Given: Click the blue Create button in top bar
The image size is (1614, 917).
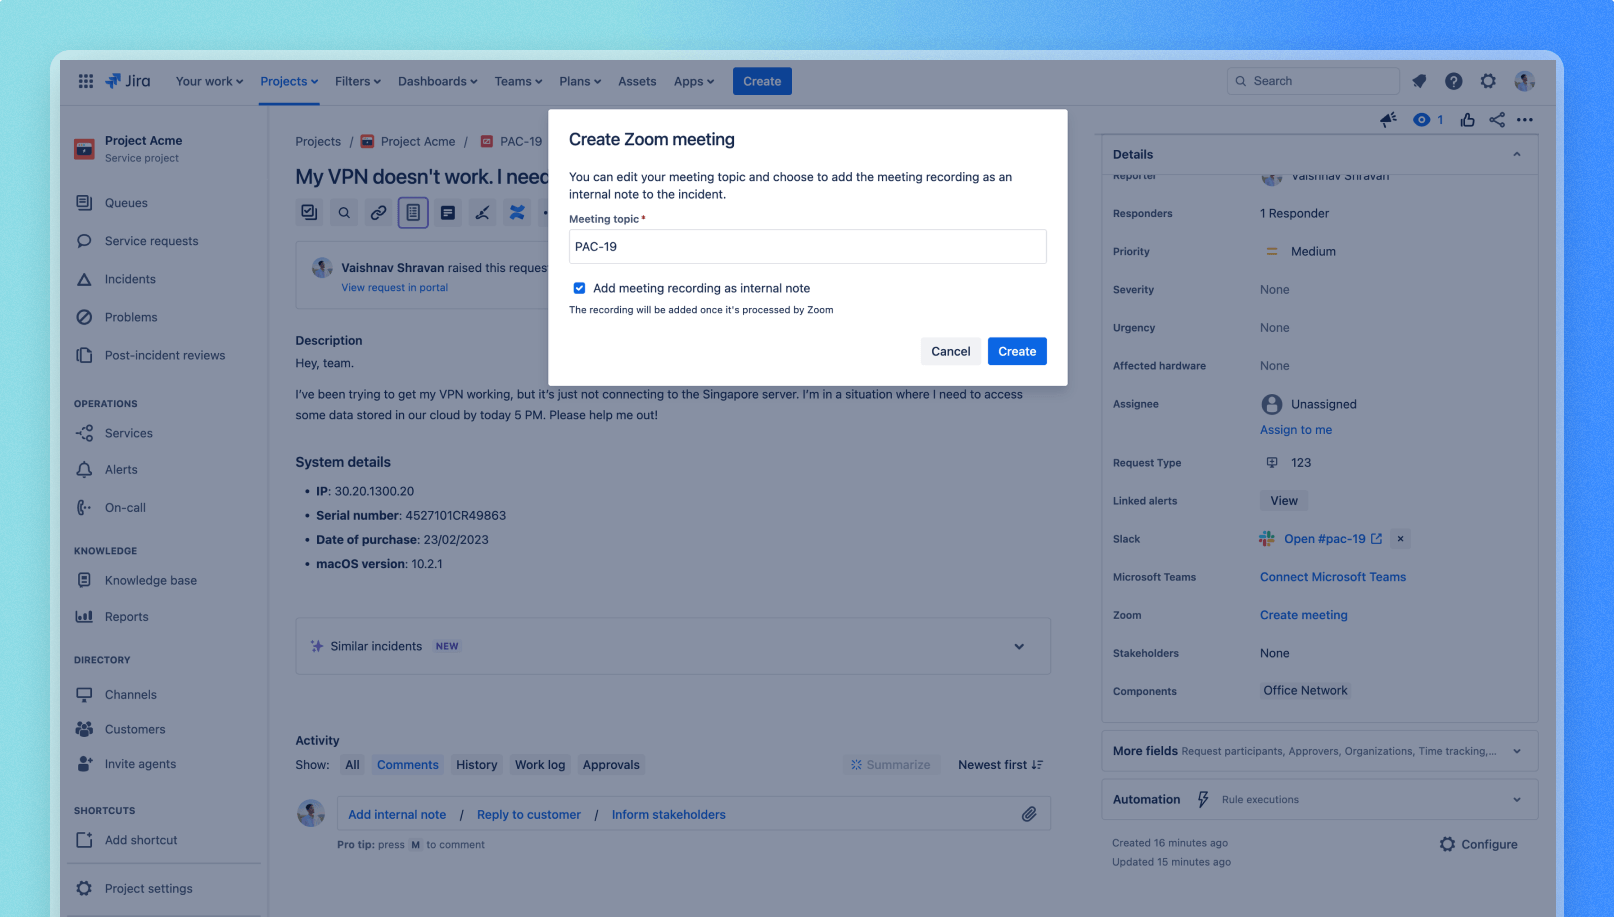Looking at the screenshot, I should tap(762, 81).
